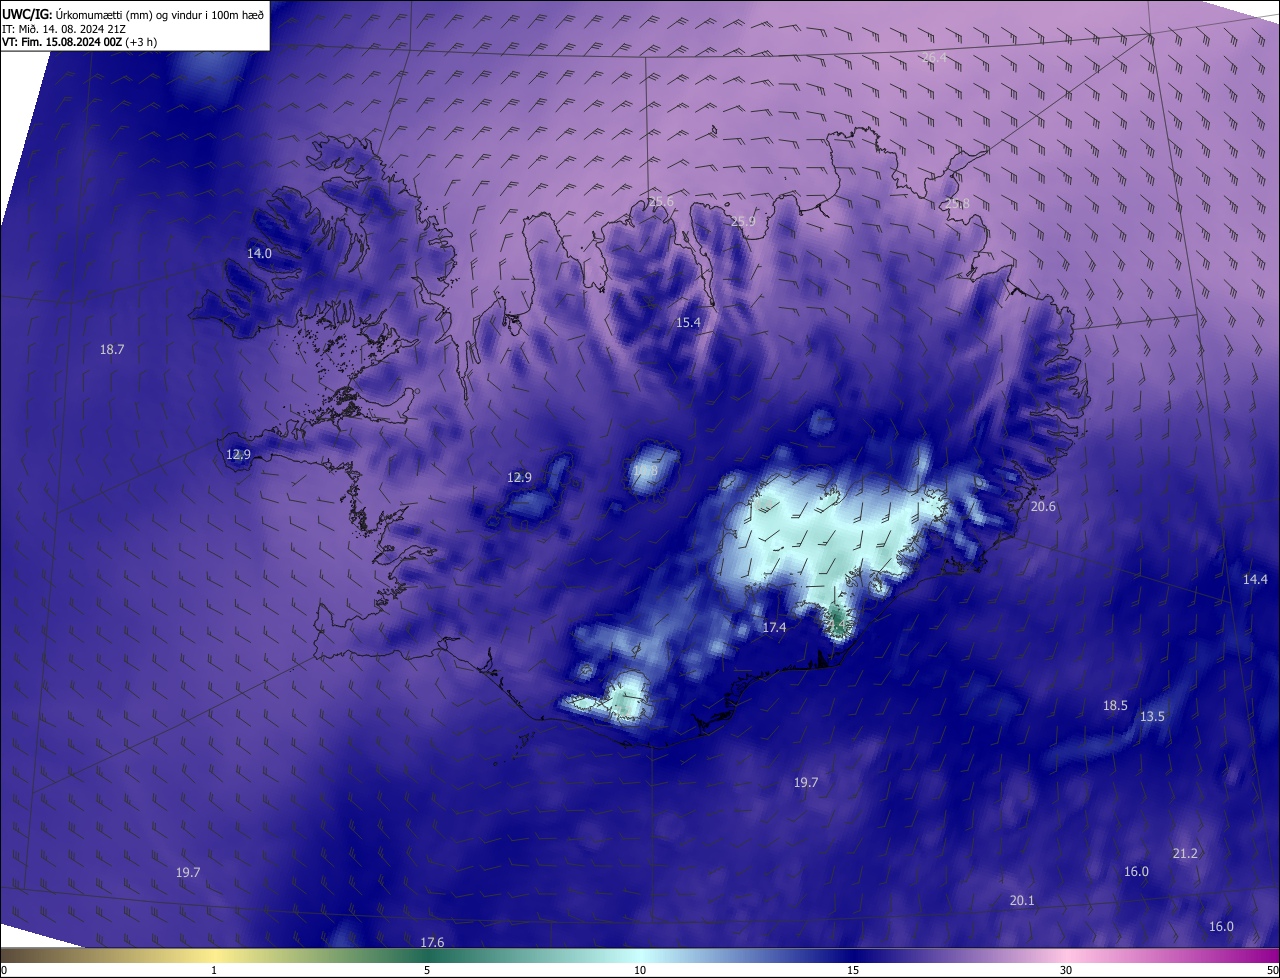Click the 17.6 value label on the map
The image size is (1280, 978).
(x=432, y=943)
